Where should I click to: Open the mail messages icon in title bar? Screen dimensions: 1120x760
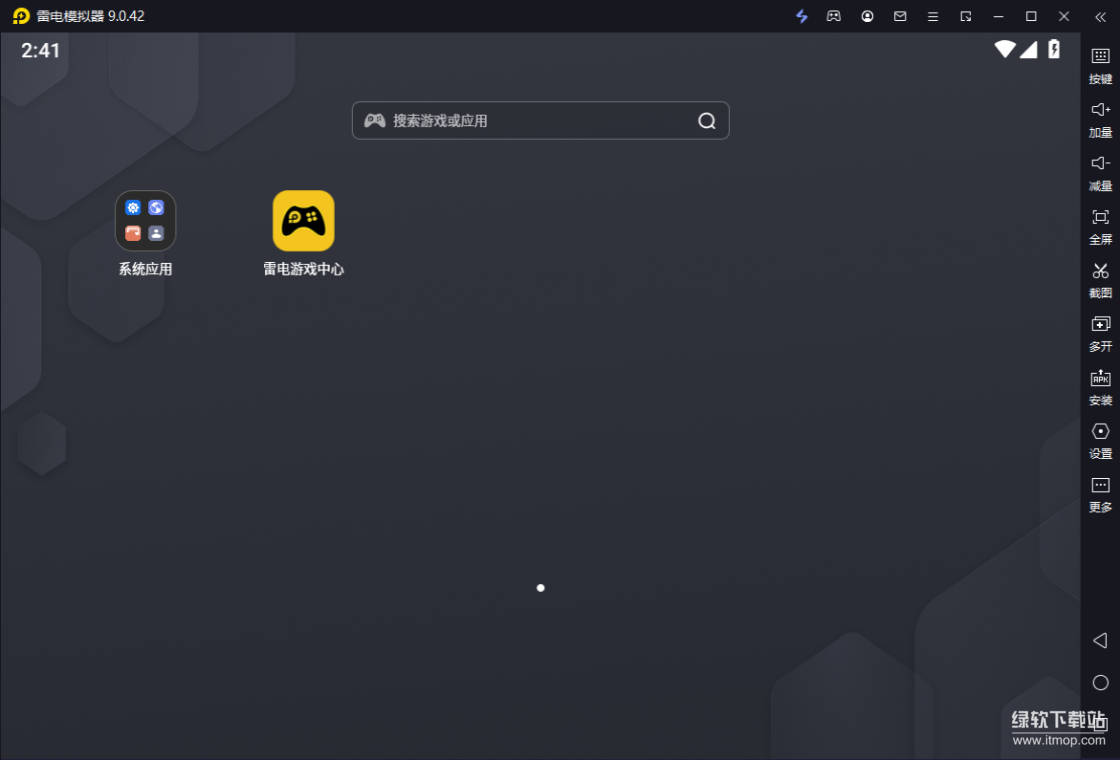point(900,16)
